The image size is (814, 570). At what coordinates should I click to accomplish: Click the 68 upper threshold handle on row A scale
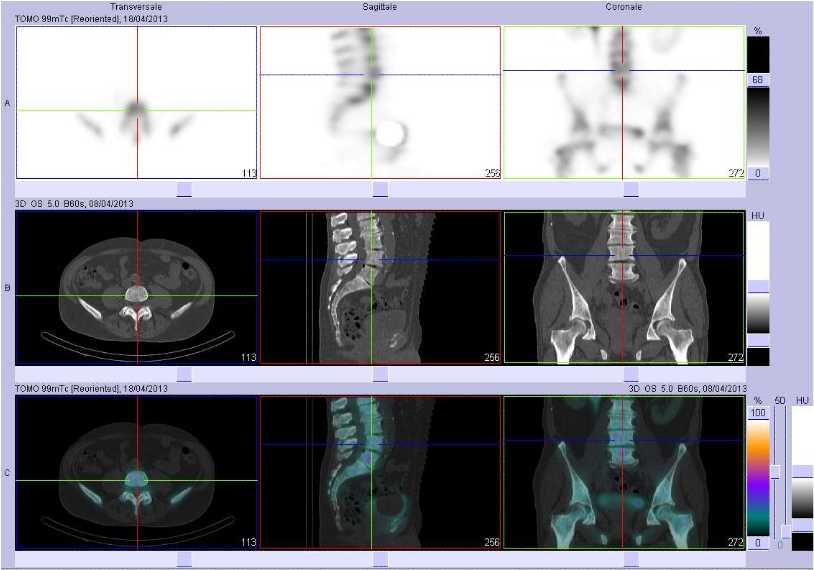coord(758,80)
